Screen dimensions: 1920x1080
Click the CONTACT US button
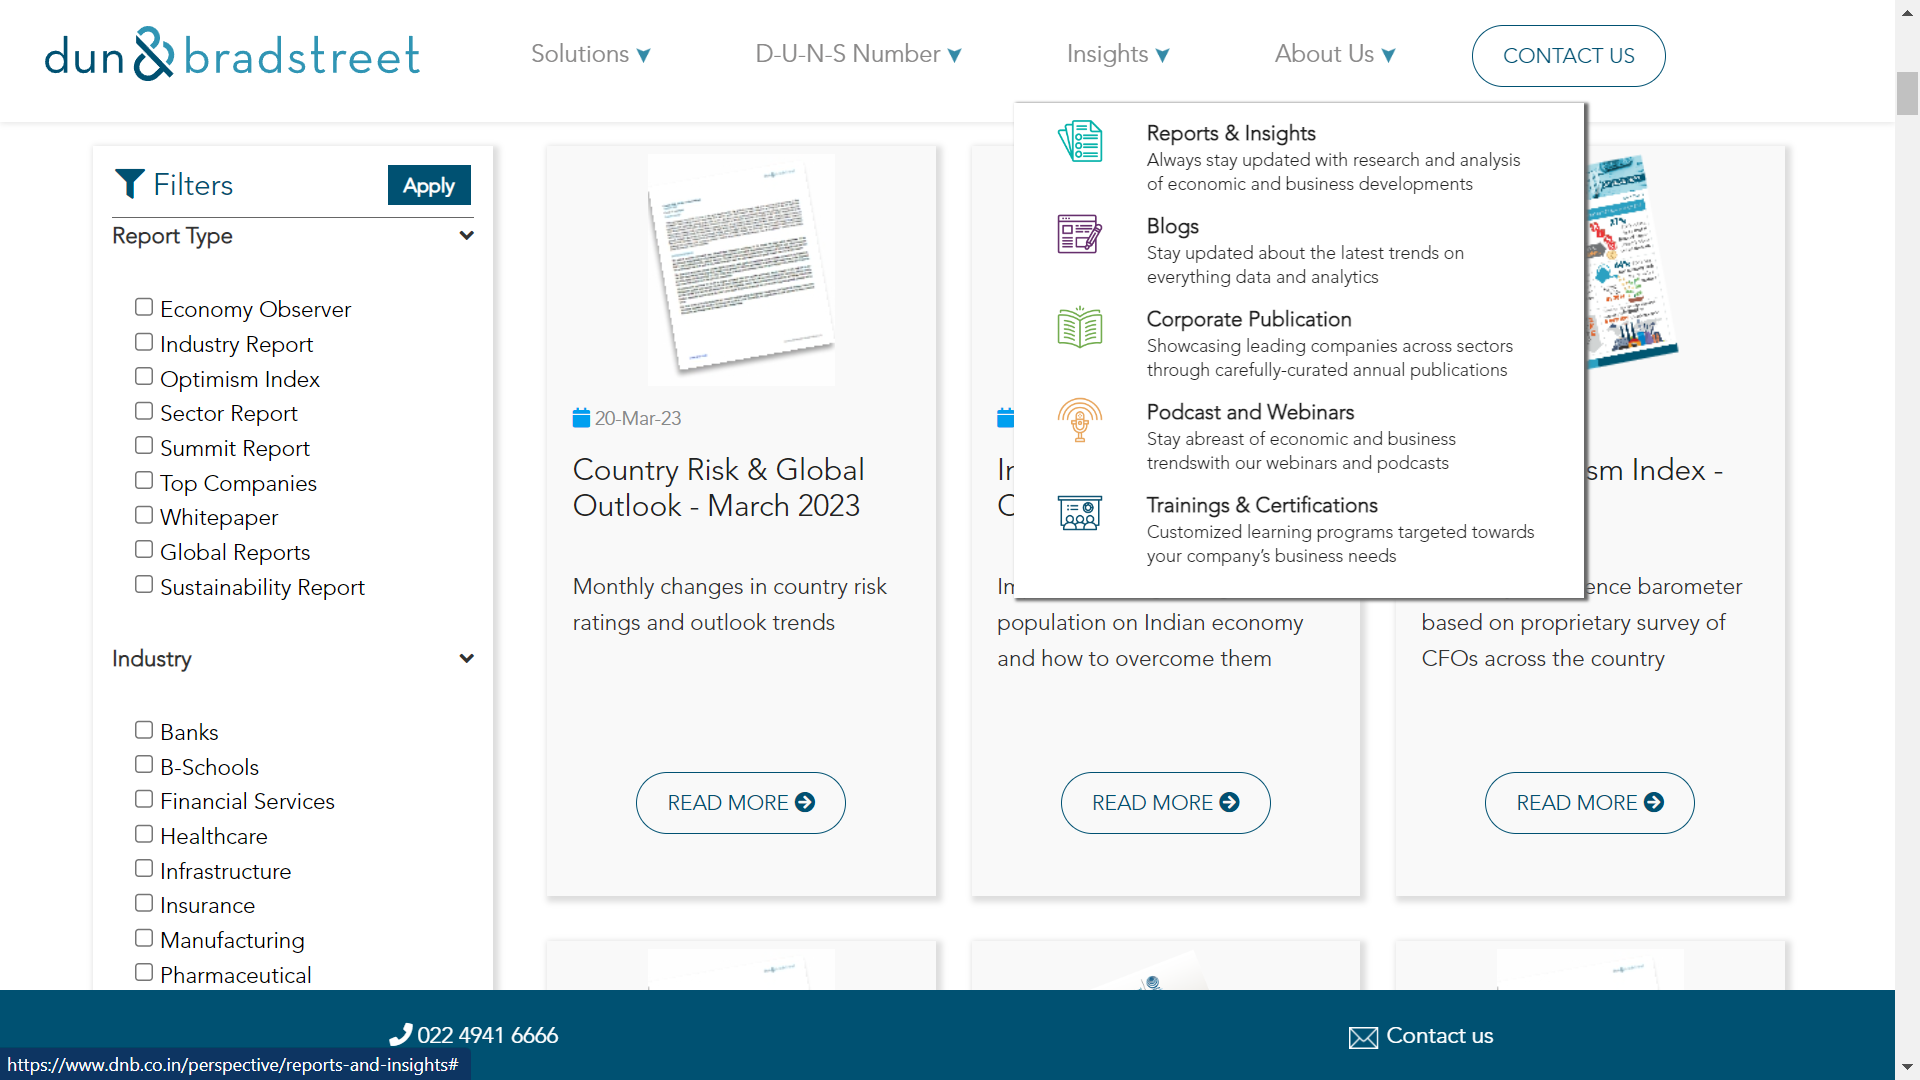(1568, 56)
